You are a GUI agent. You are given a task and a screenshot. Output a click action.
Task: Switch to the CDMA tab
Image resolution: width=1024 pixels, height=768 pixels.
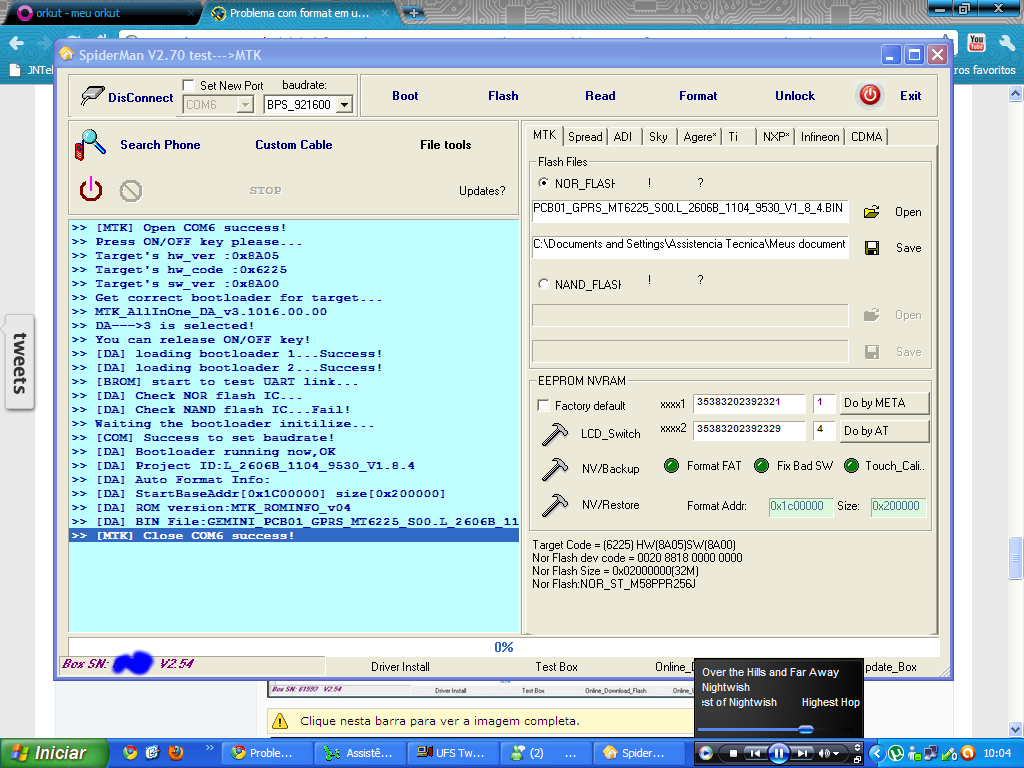point(866,136)
